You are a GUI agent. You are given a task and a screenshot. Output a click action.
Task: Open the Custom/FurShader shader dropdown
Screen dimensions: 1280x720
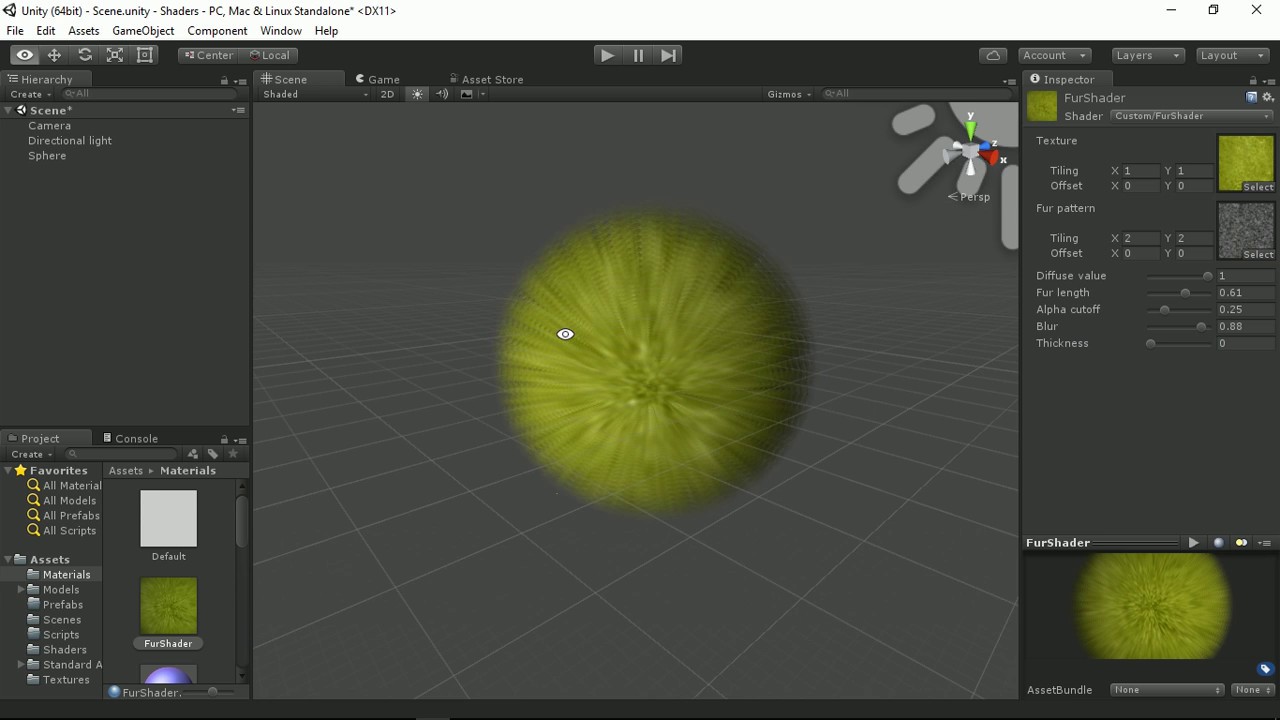(x=1192, y=116)
